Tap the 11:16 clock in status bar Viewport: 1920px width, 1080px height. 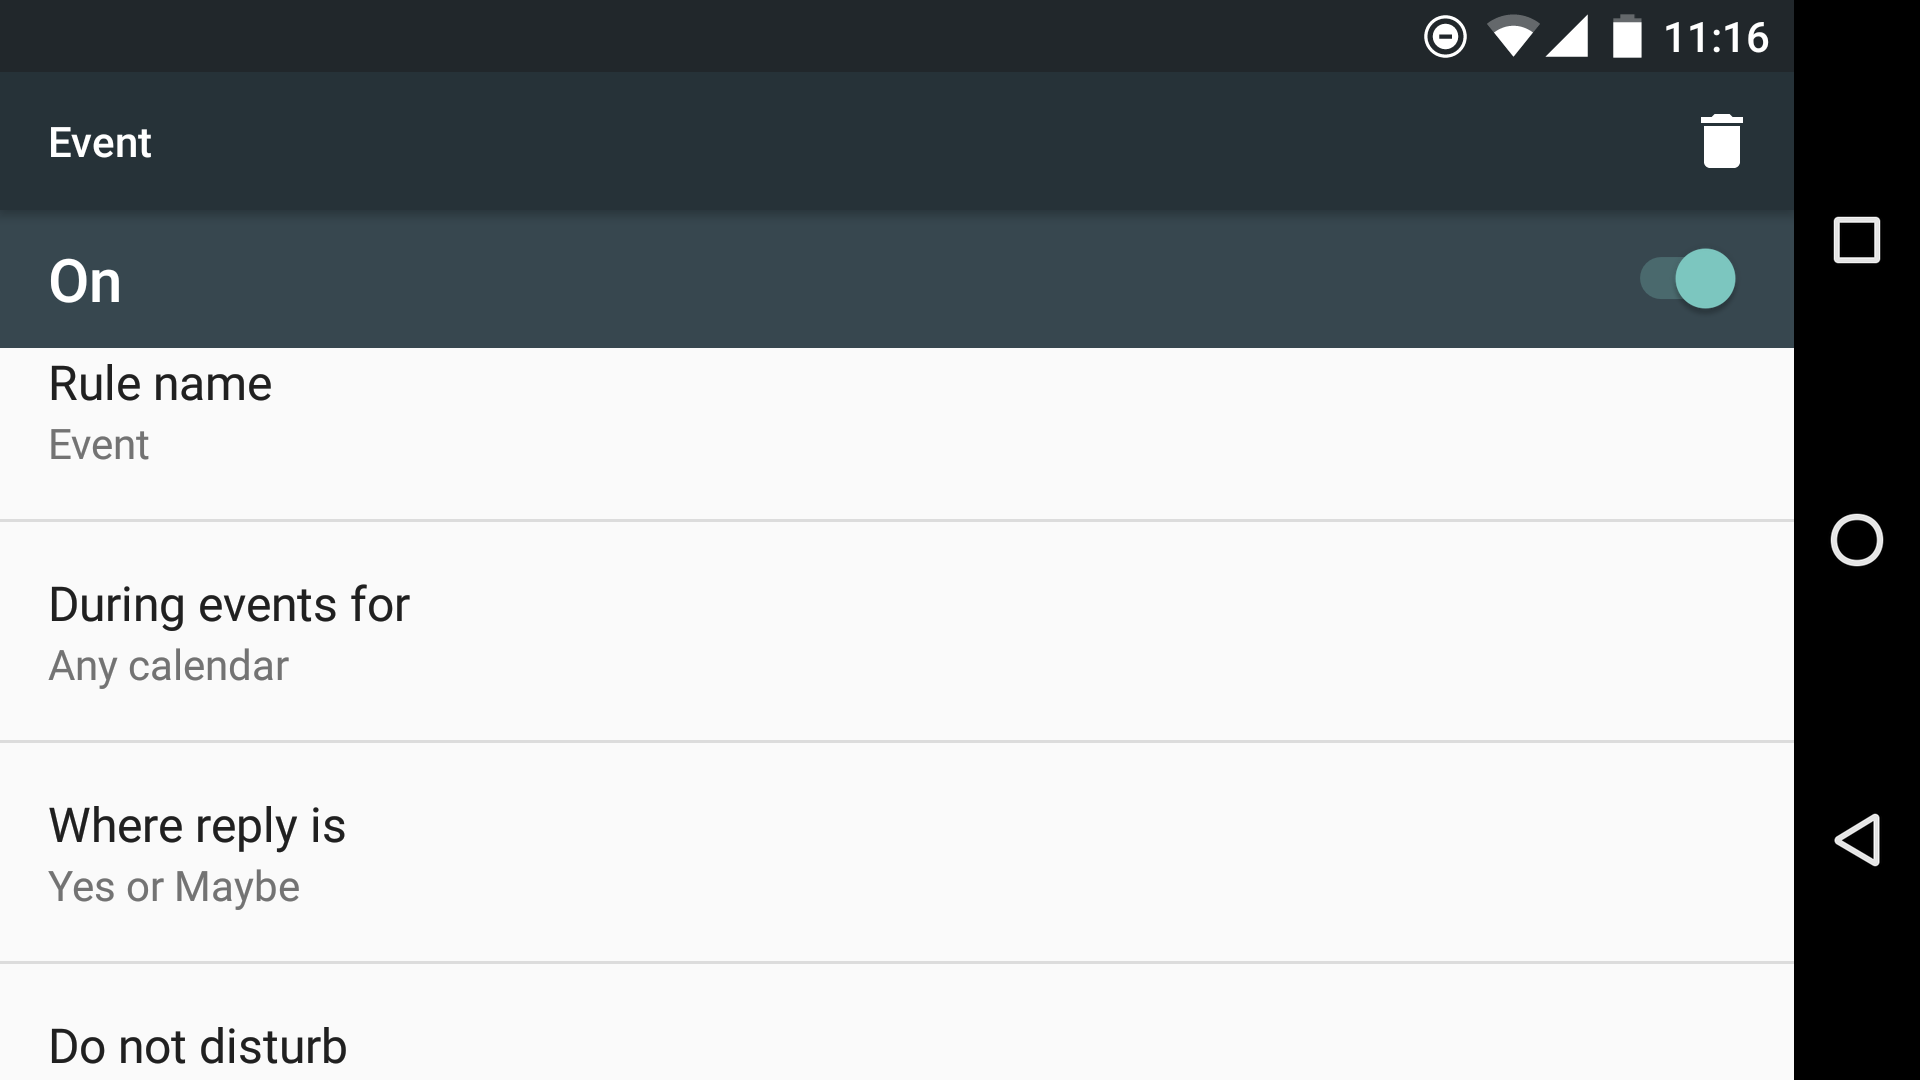(1716, 38)
